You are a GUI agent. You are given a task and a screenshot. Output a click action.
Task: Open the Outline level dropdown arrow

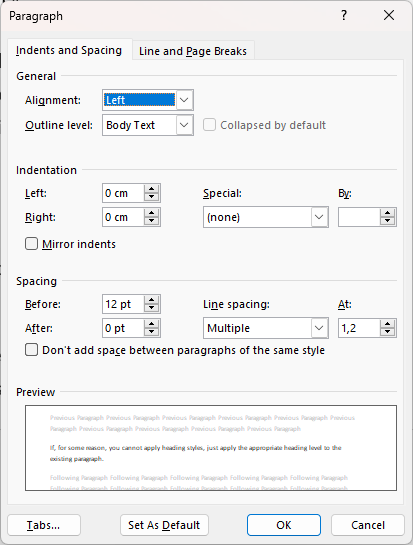[184, 125]
